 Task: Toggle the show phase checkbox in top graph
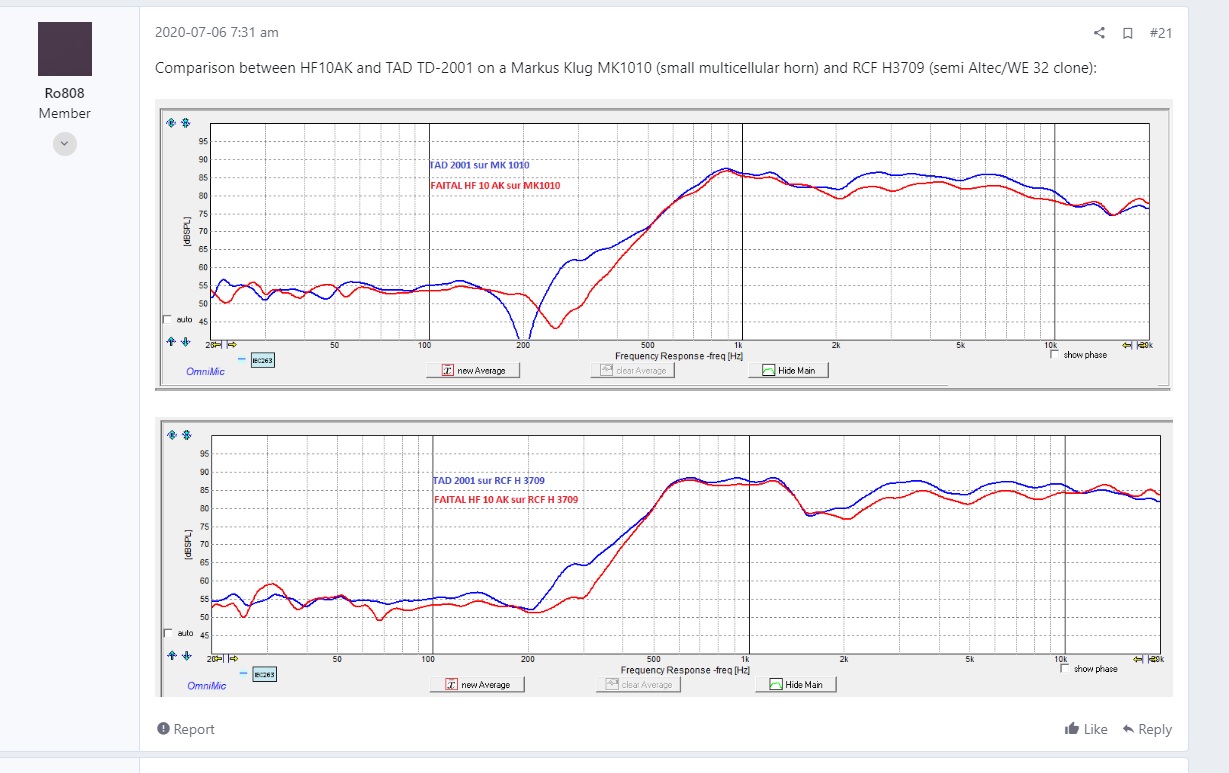click(x=1054, y=354)
